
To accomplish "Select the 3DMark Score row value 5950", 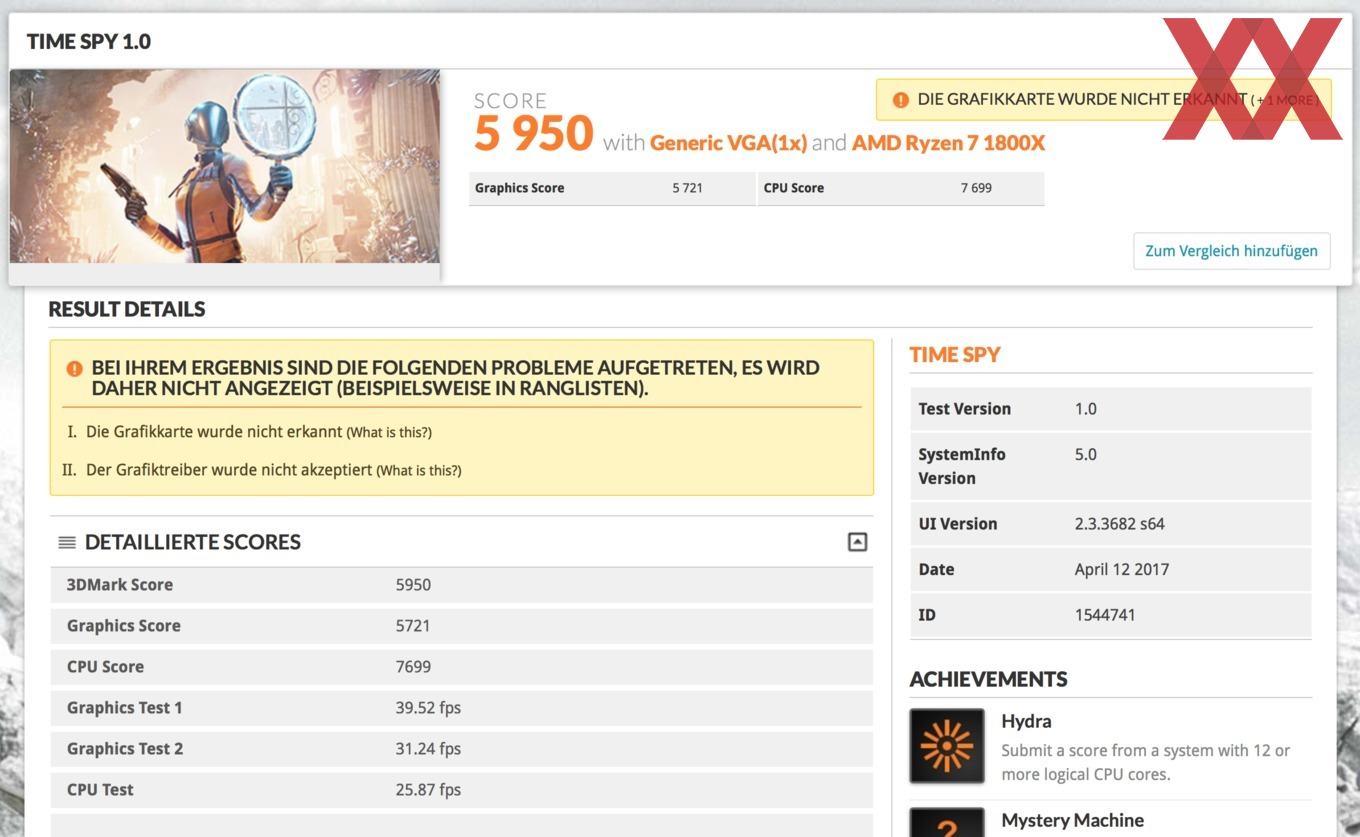I will (x=413, y=585).
